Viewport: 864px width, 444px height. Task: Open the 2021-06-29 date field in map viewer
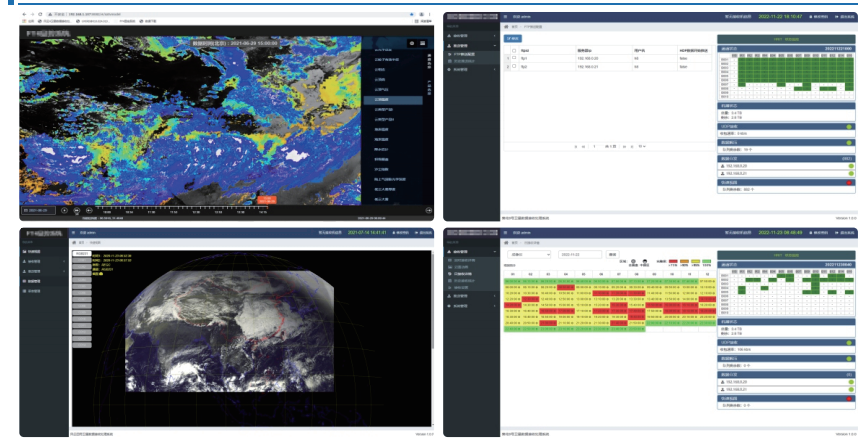tap(39, 210)
